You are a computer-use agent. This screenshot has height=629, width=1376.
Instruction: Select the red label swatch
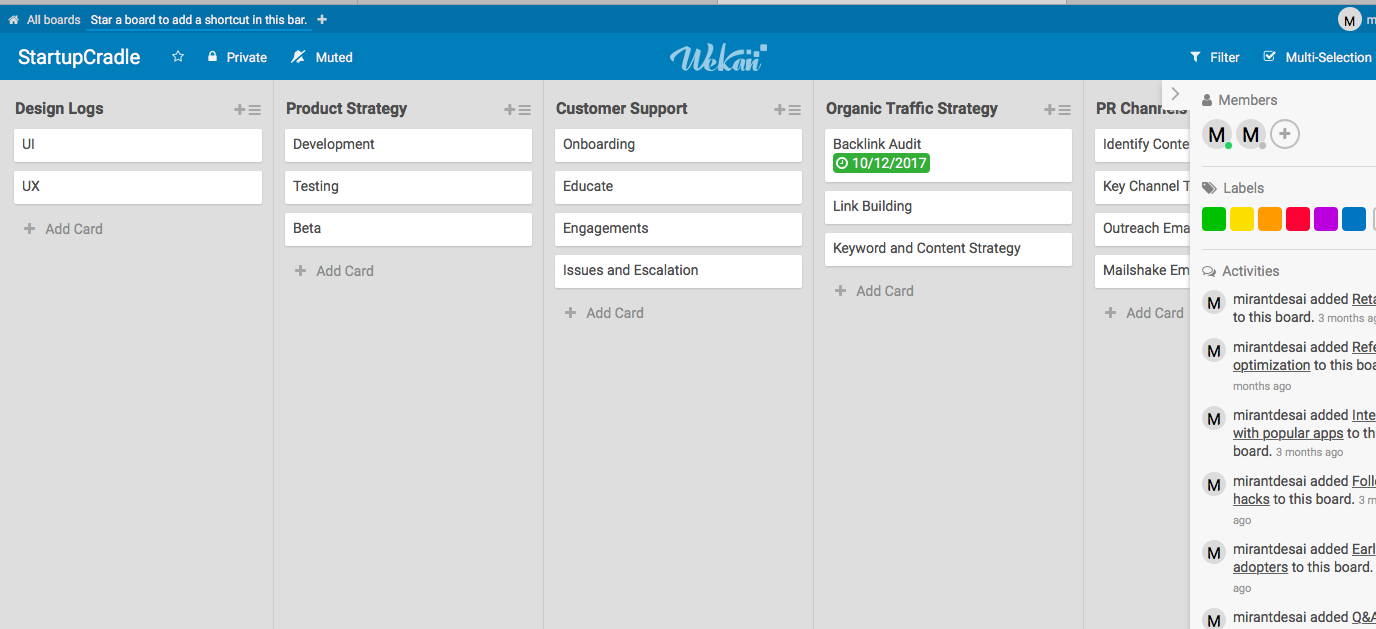(1298, 219)
